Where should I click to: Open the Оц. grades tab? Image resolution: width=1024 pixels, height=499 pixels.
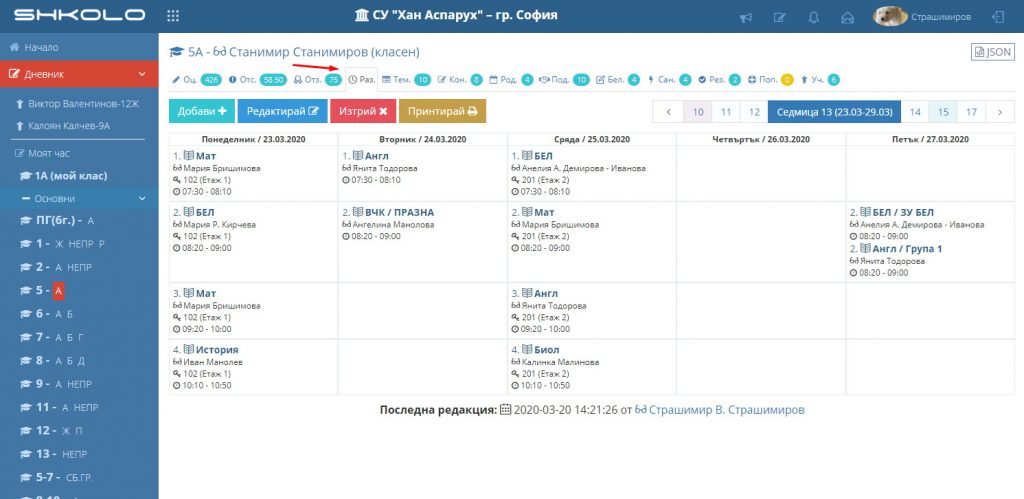pos(197,80)
